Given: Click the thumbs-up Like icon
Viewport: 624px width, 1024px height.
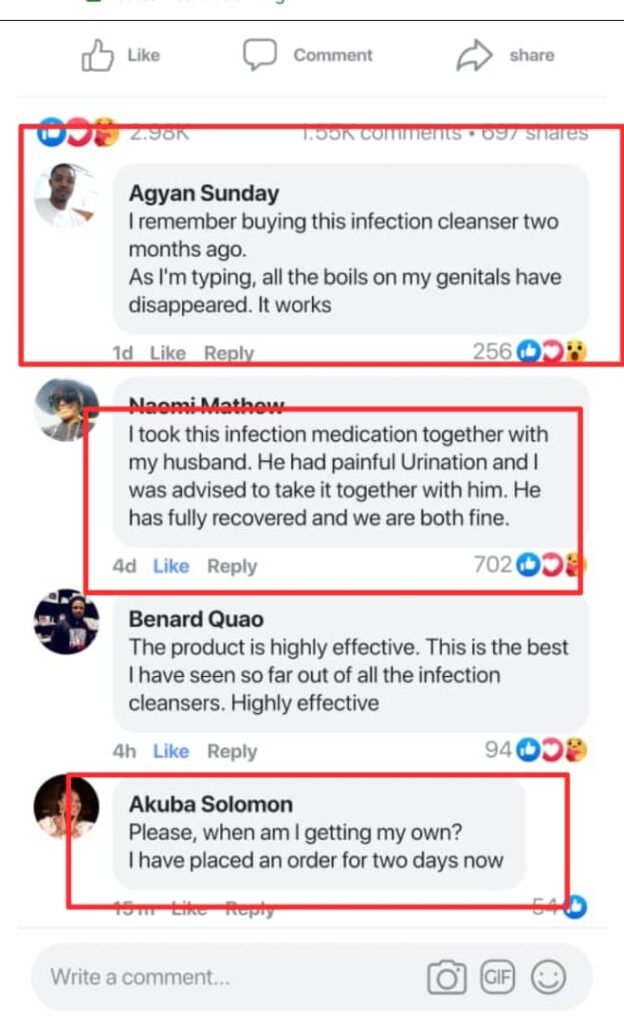Looking at the screenshot, I should pos(98,57).
